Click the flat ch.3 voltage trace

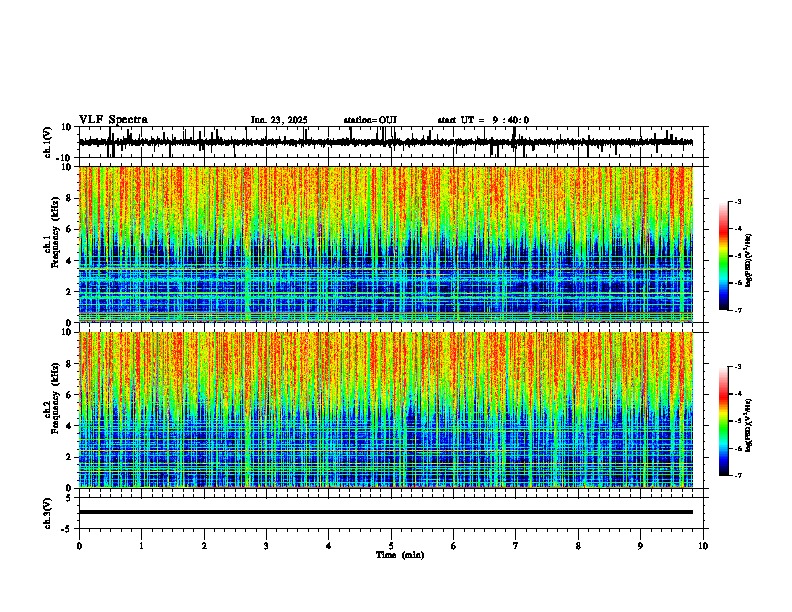coord(386,512)
